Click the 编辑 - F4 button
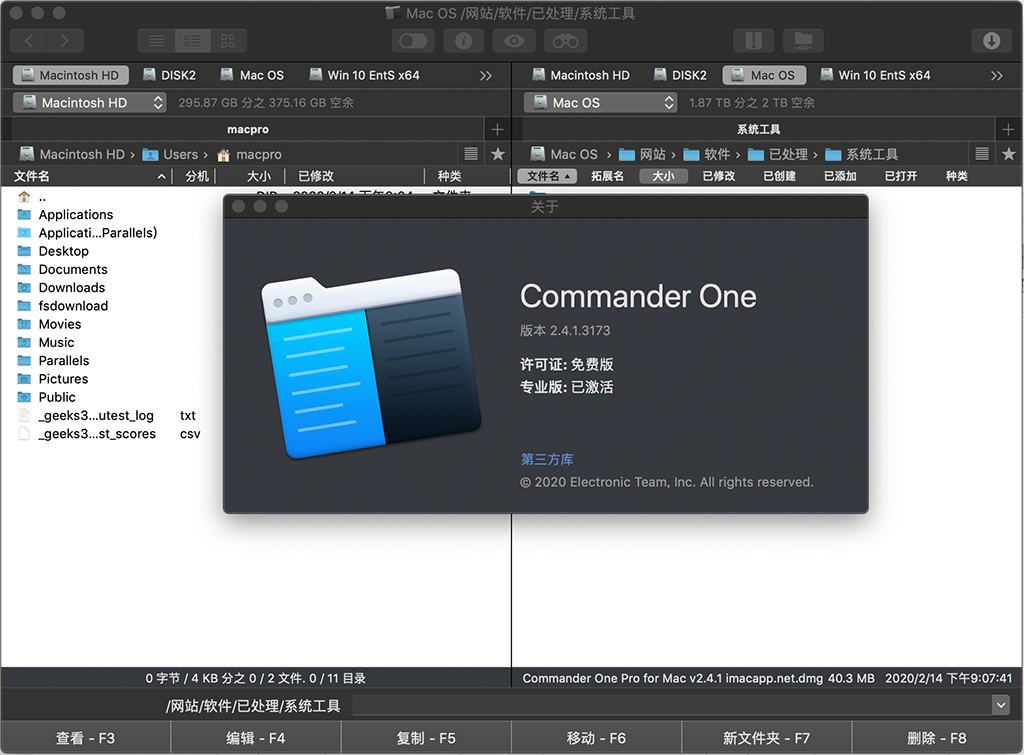This screenshot has width=1024, height=755. point(256,738)
